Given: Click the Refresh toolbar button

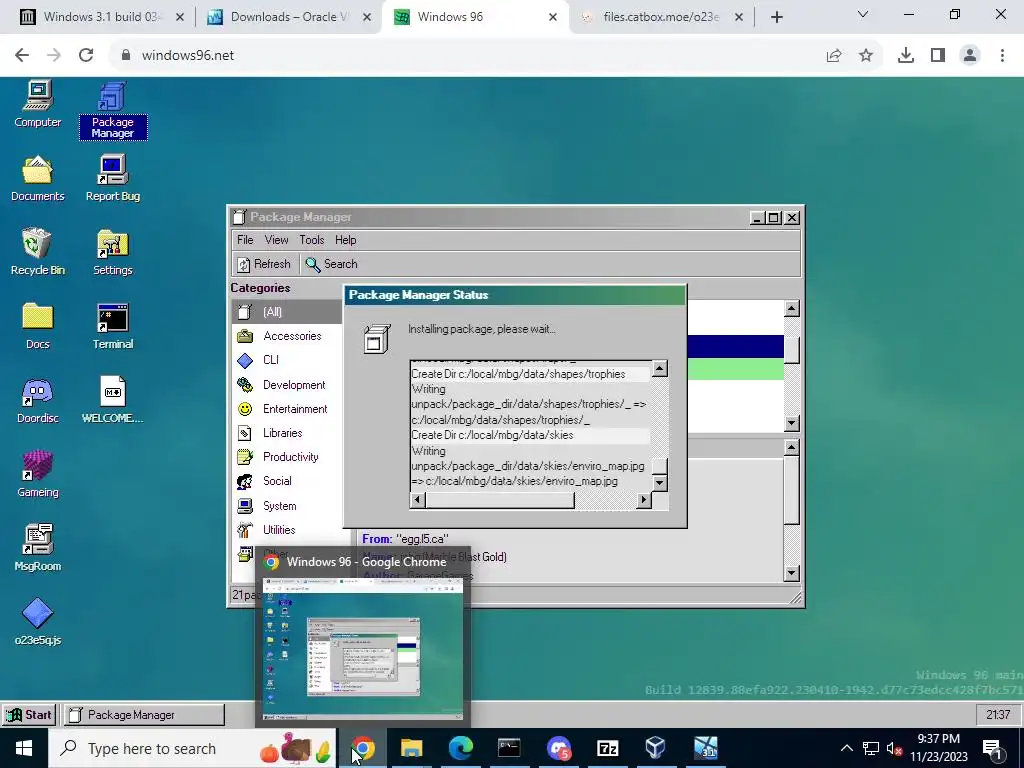Looking at the screenshot, I should click(x=264, y=264).
